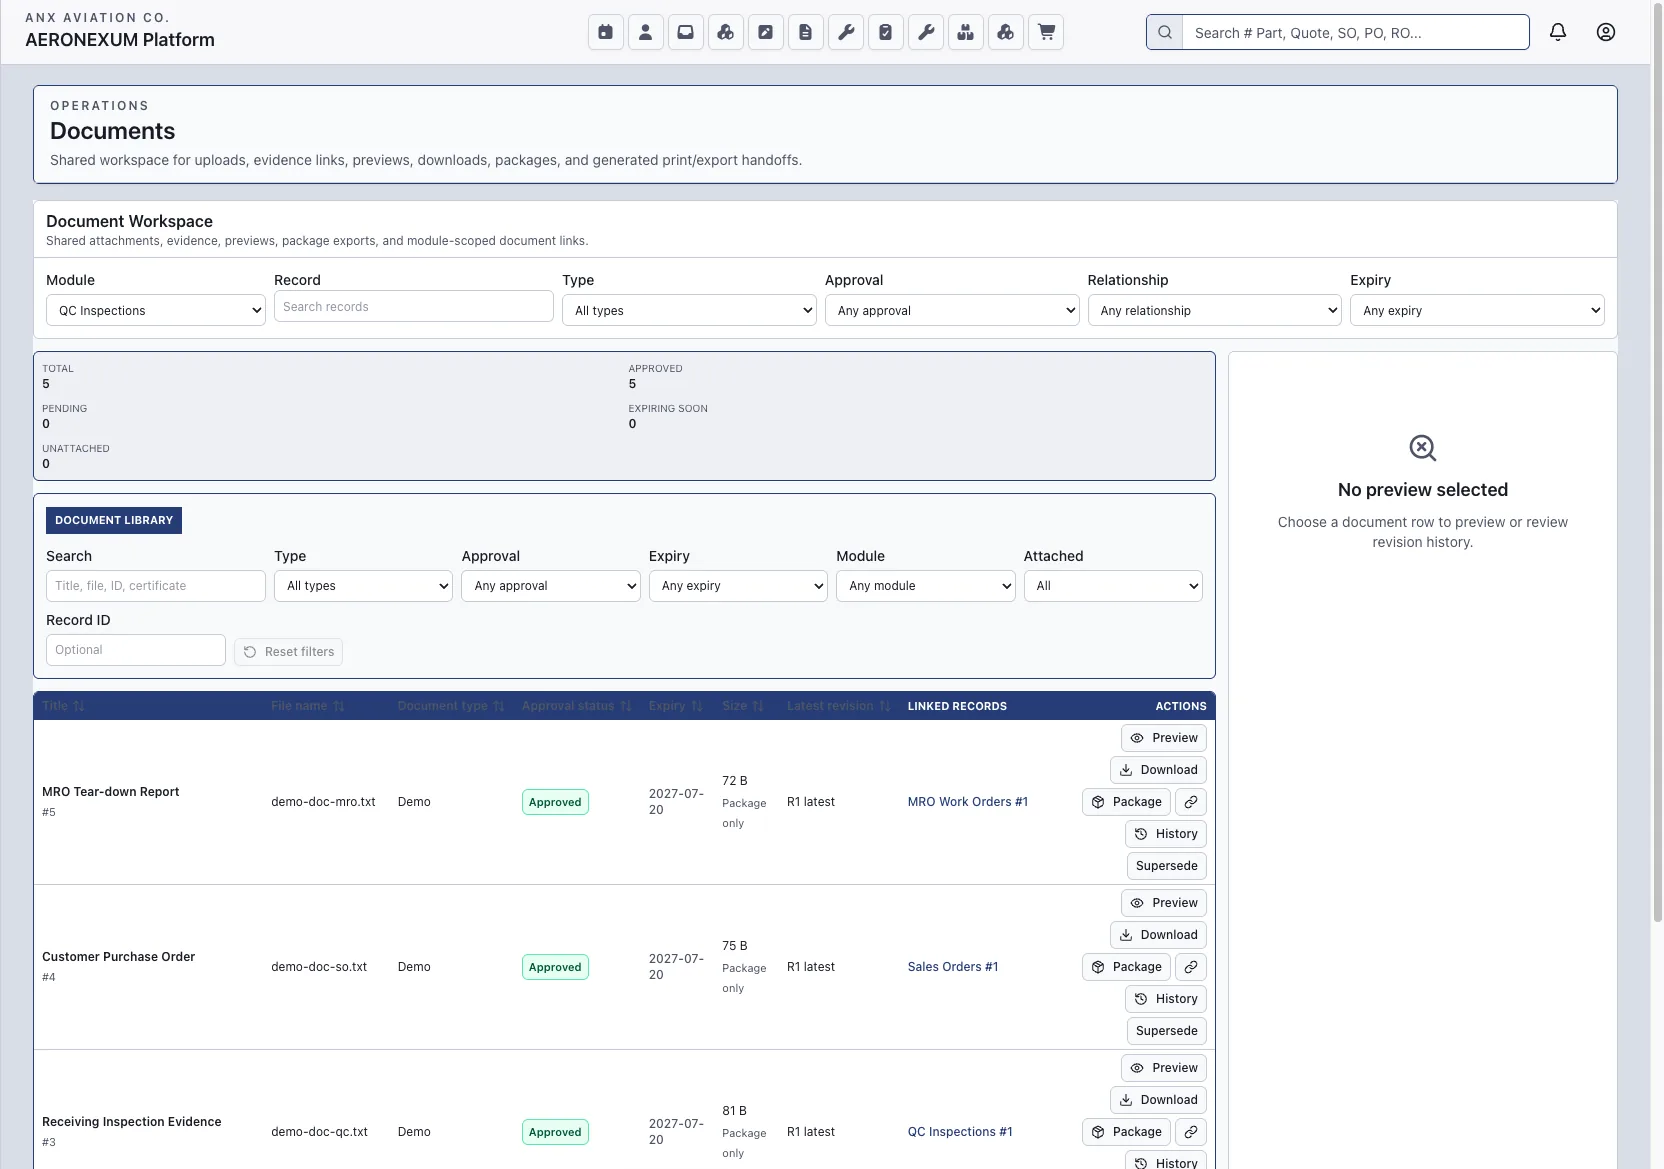Click Reset filters button
Viewport: 1664px width, 1169px height.
pyautogui.click(x=289, y=652)
